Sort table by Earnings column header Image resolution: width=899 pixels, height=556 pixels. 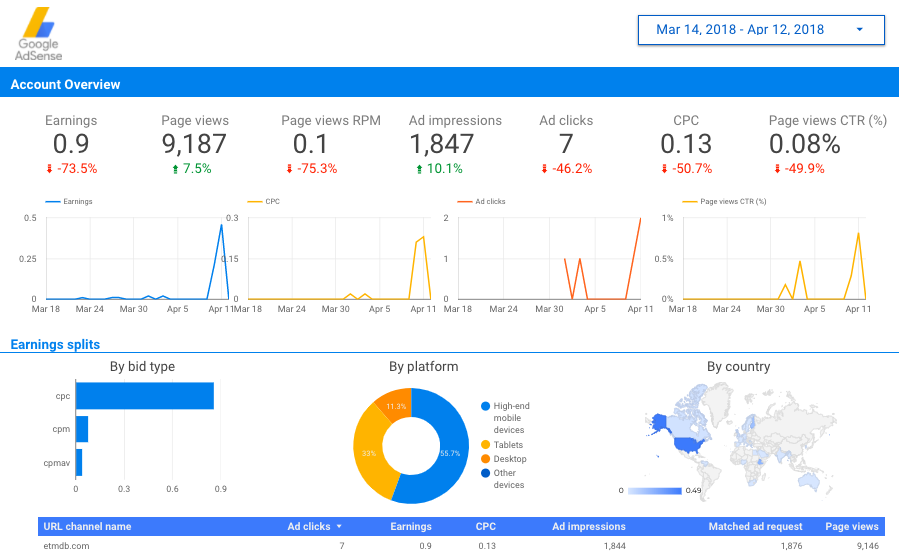[x=411, y=526]
